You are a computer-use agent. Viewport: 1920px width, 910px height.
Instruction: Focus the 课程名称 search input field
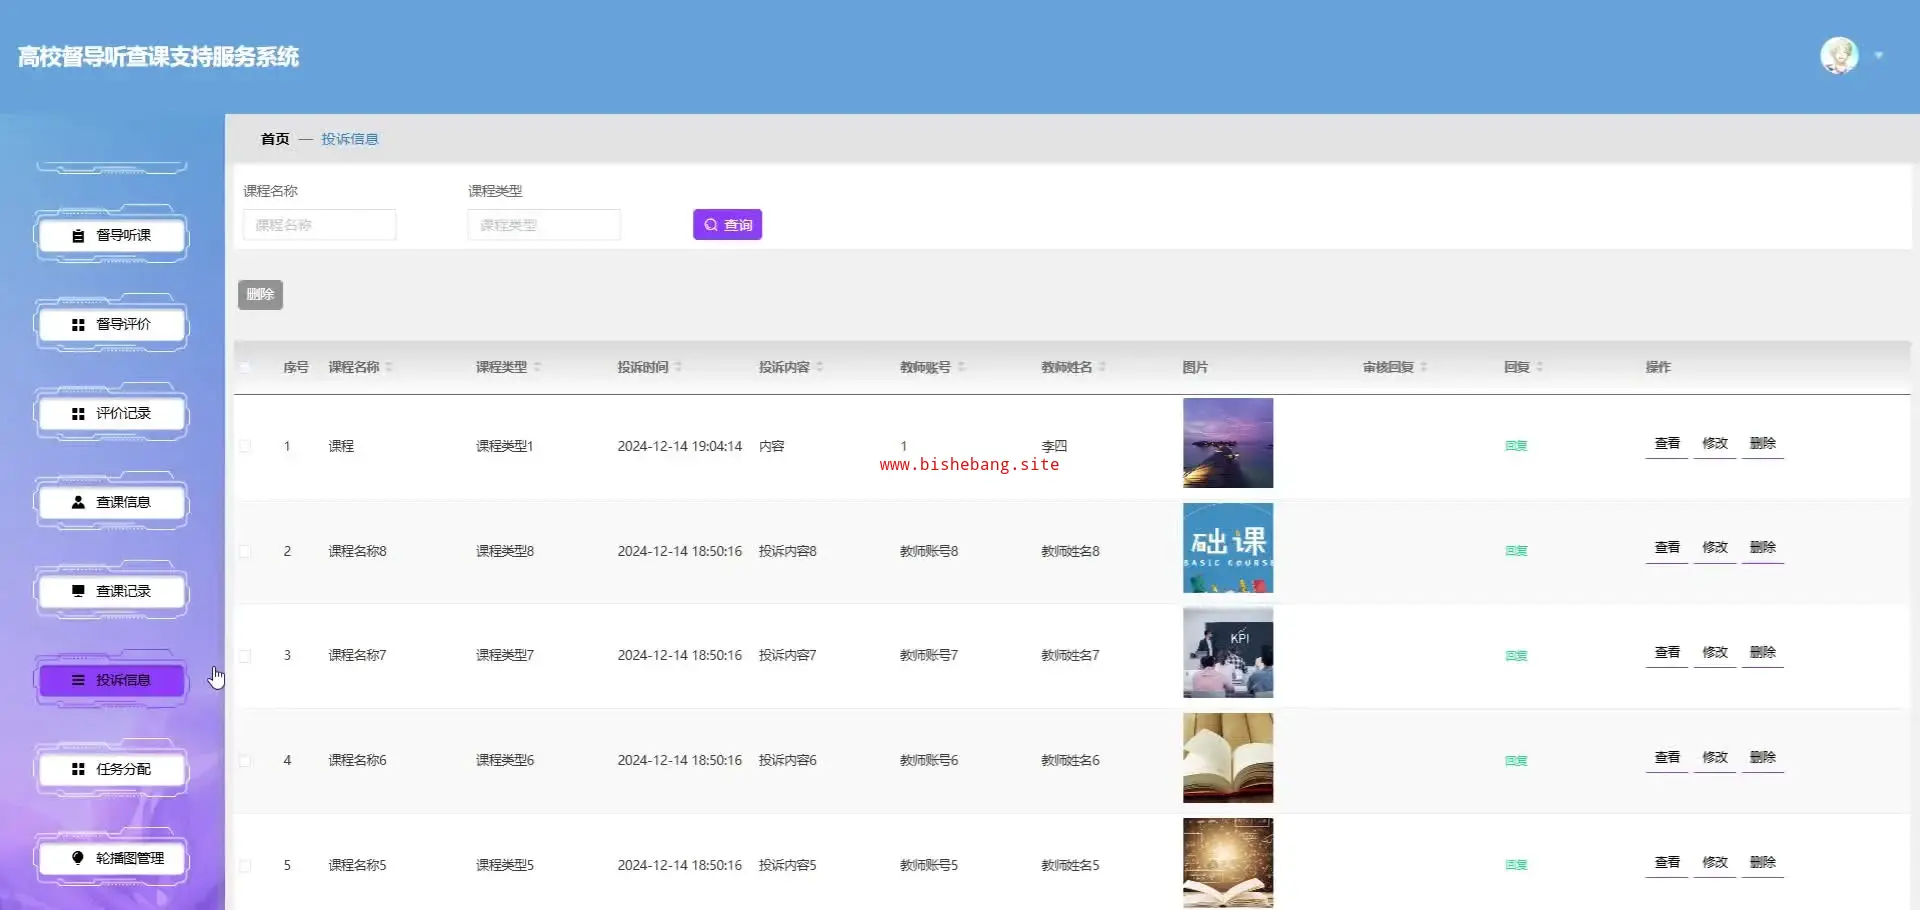point(319,225)
